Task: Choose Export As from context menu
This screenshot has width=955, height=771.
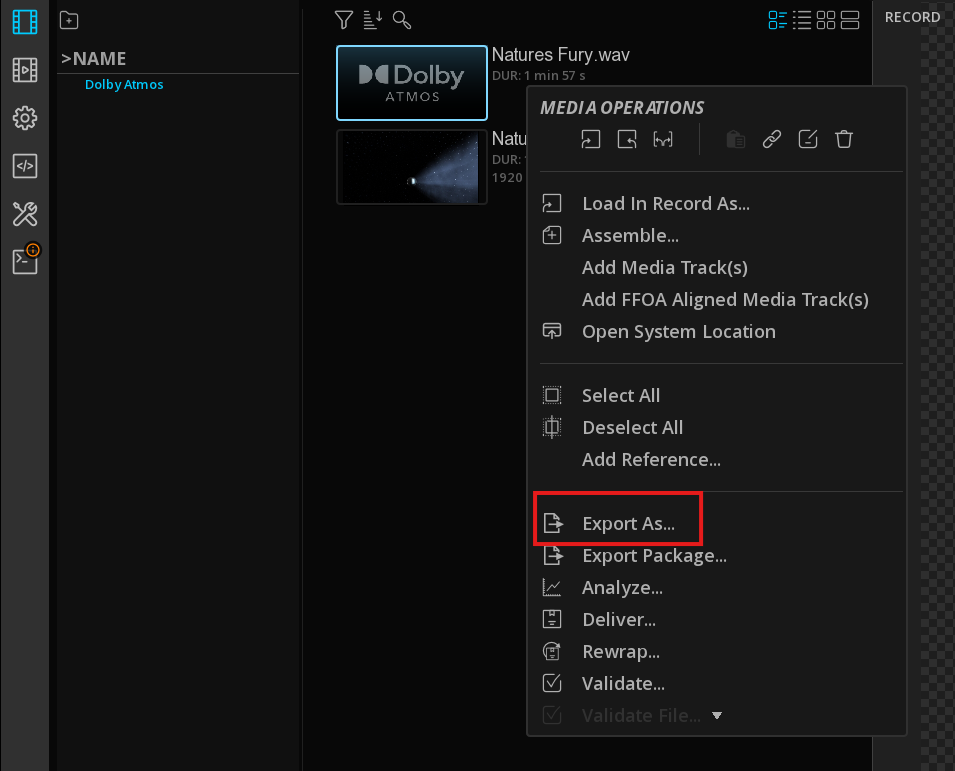Action: (x=628, y=524)
